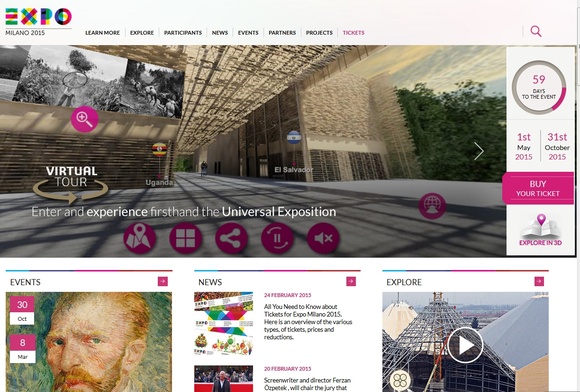Play the Explore construction video
Viewport: 580px width, 392px height.
pos(465,345)
